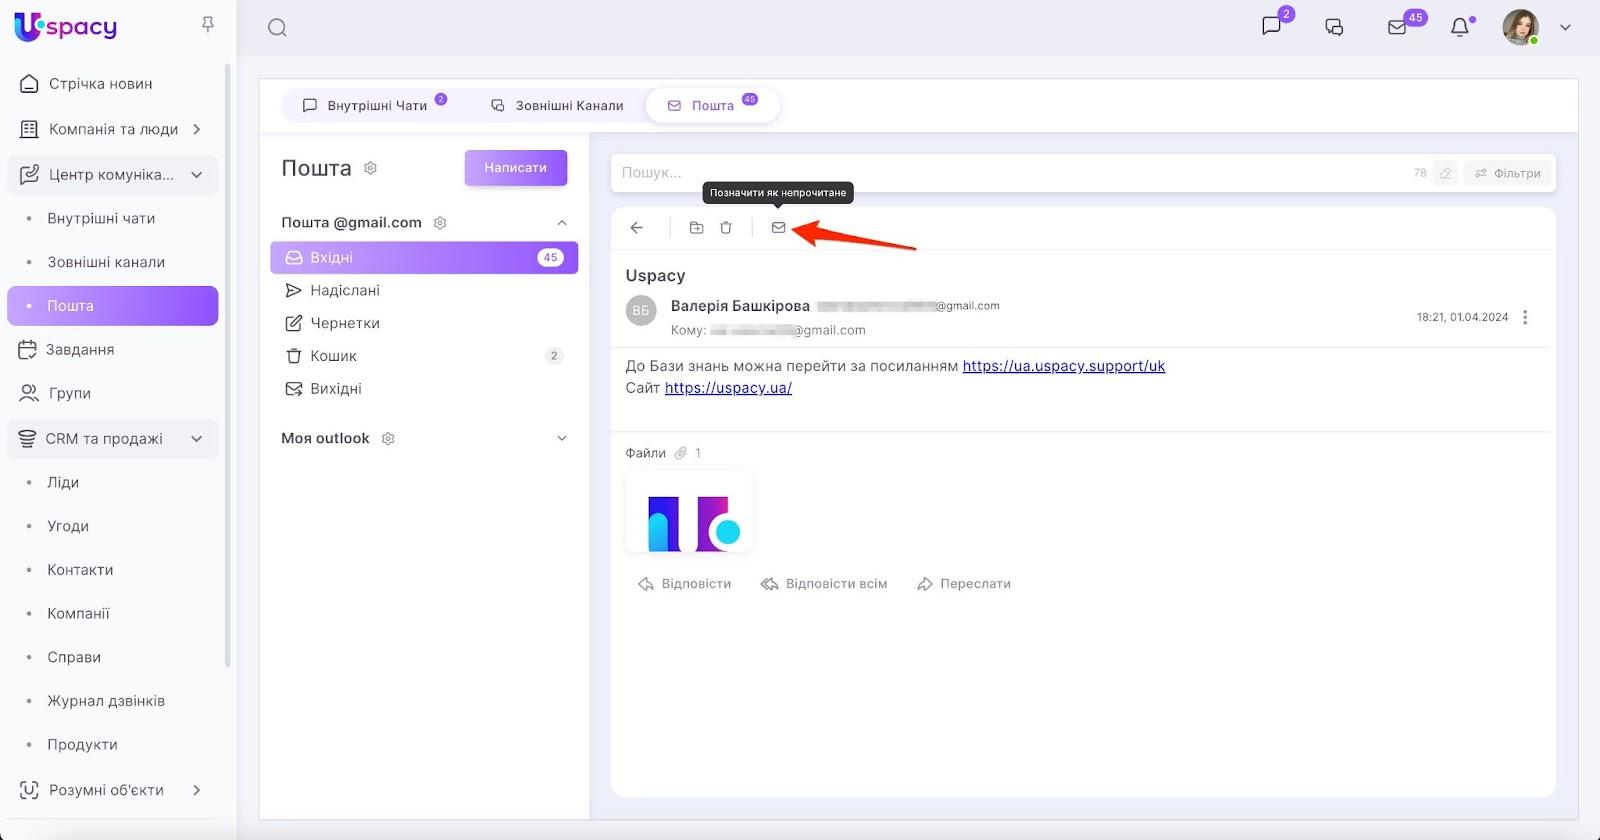Screen dimensions: 1600x840
Task: Open Журнал дзвінків in sidebar
Action: pos(106,701)
